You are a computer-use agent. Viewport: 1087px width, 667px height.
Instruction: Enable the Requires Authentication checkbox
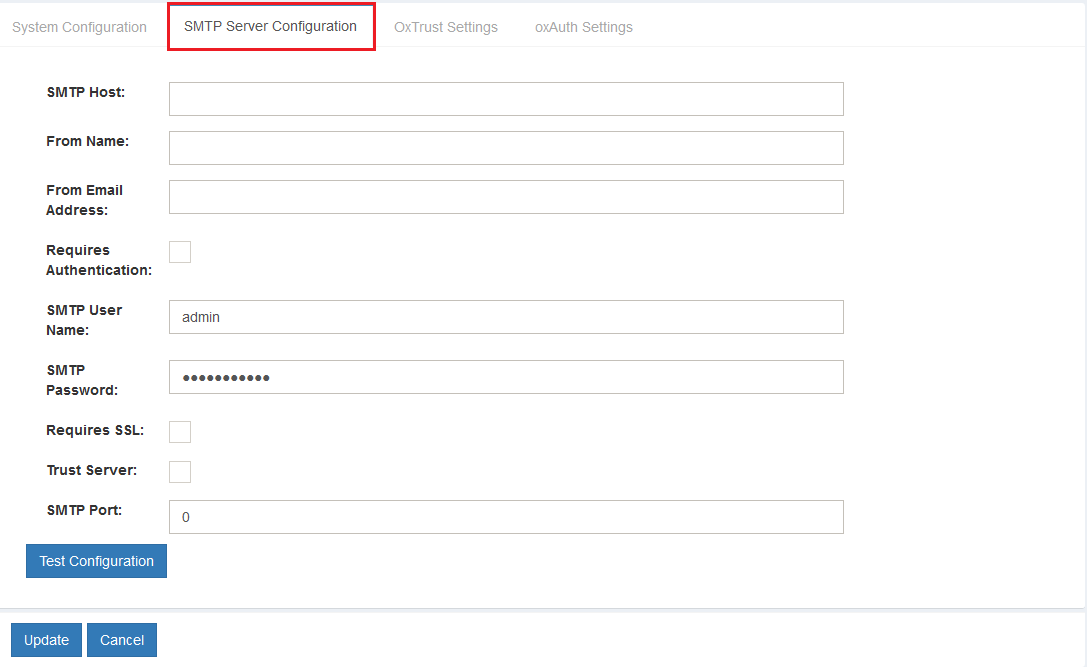[x=179, y=251]
